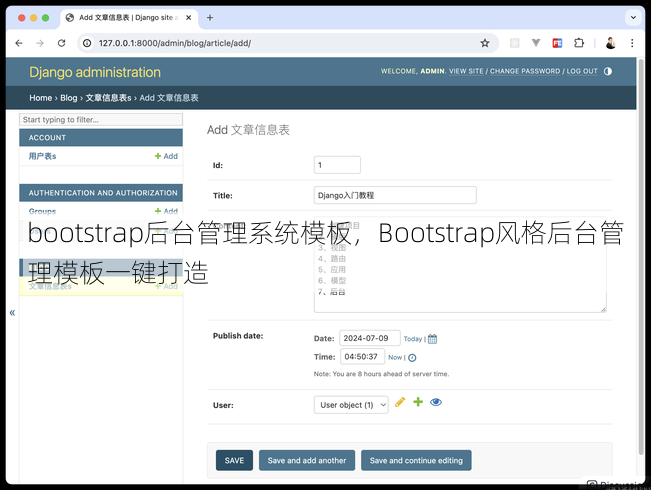The image size is (651, 490).
Task: Go to Home in breadcrumb
Action: 40,98
